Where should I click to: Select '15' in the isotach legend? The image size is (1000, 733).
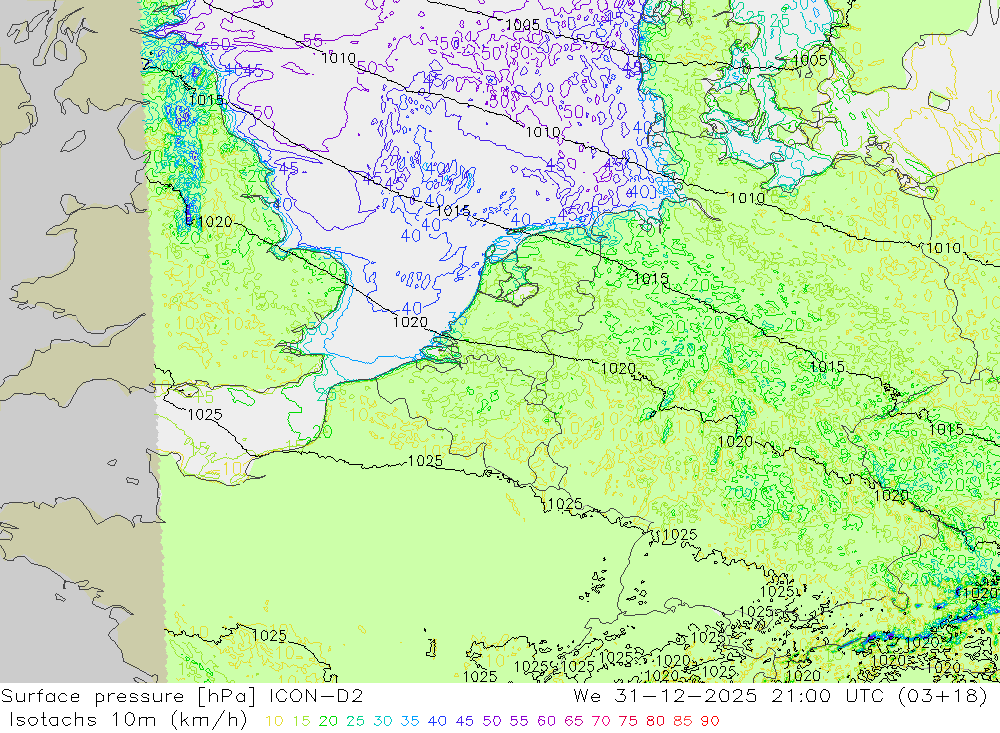pos(302,722)
